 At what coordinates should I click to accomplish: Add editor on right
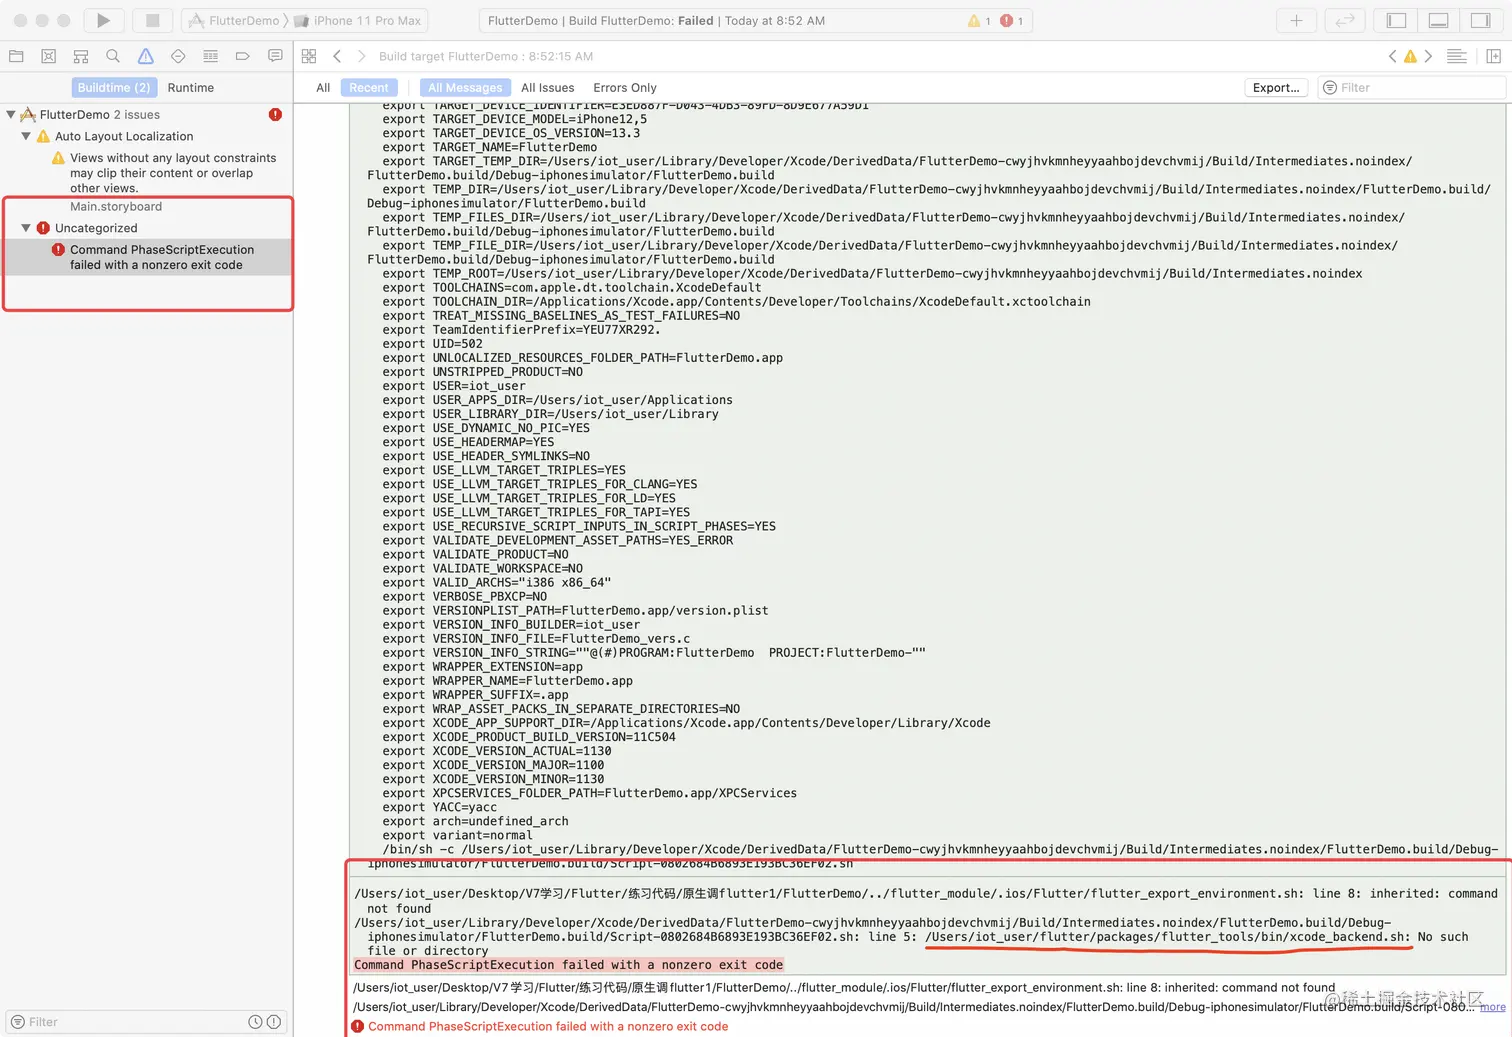1493,56
